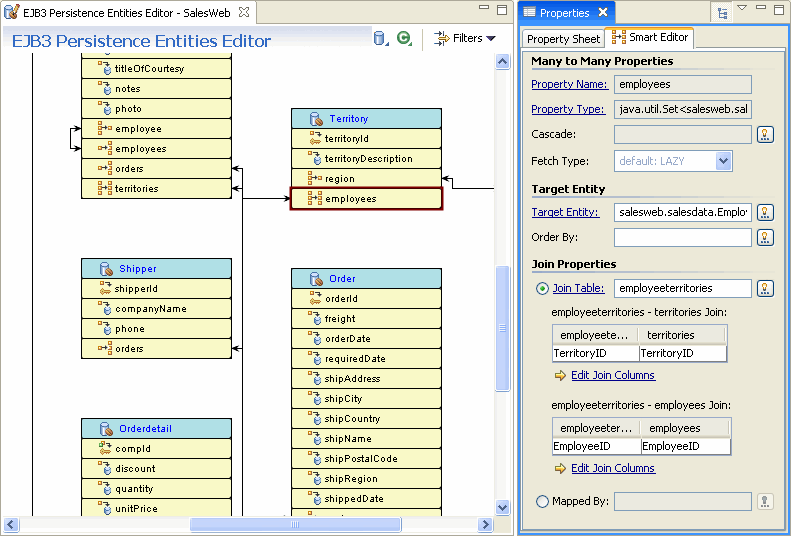Close the Properties view tab

pos(603,12)
